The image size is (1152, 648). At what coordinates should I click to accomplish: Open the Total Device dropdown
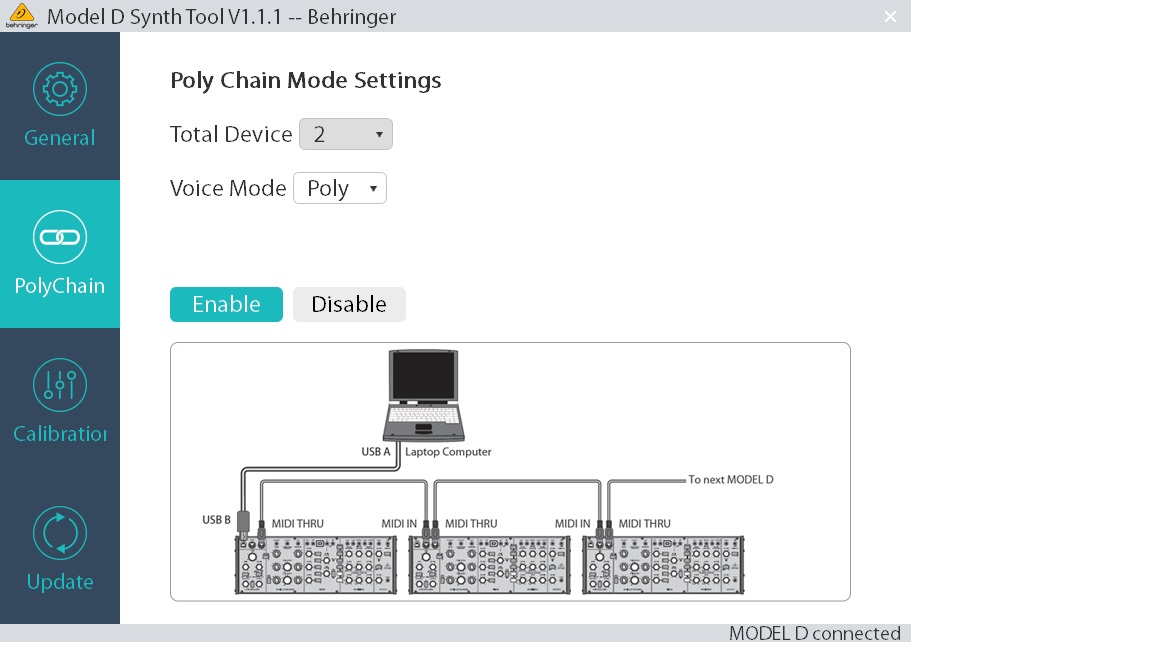pyautogui.click(x=346, y=133)
